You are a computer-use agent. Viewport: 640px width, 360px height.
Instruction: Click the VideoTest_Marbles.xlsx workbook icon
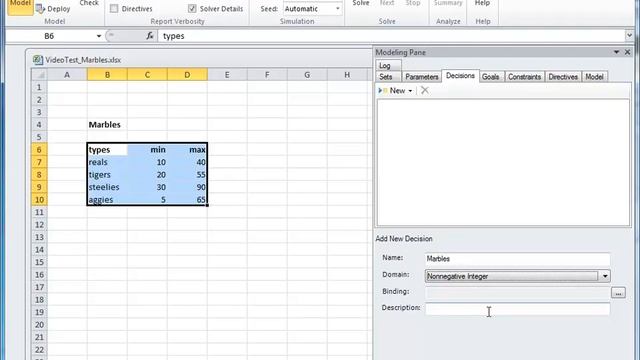(38, 60)
